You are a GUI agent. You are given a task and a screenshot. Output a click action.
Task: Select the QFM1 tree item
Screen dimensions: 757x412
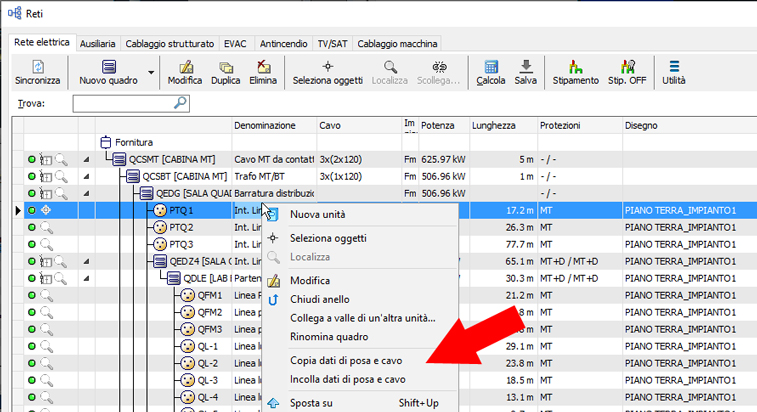(x=202, y=296)
